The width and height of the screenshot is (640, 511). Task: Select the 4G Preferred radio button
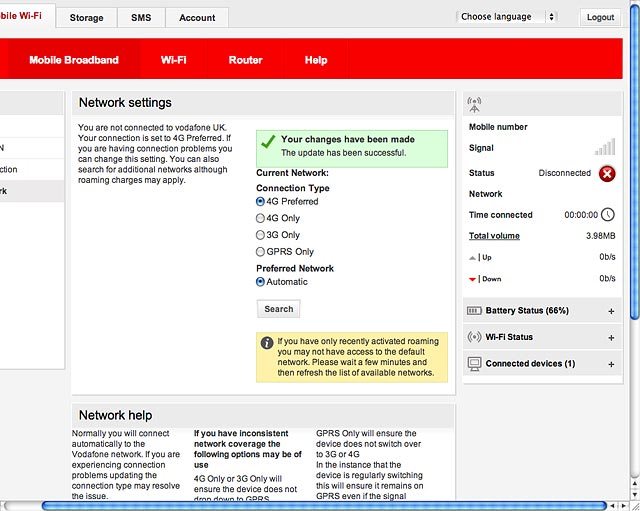pyautogui.click(x=260, y=202)
